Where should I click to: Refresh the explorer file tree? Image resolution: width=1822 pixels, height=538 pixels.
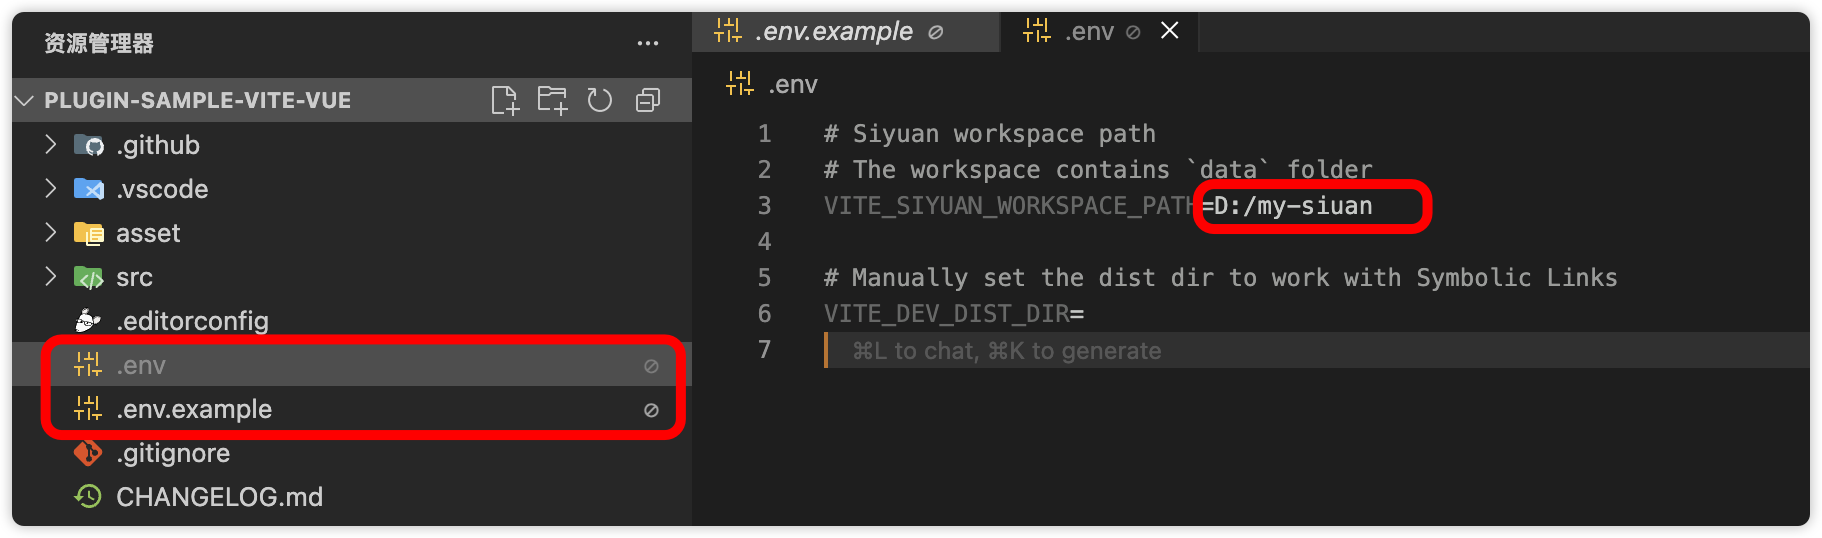pos(600,100)
